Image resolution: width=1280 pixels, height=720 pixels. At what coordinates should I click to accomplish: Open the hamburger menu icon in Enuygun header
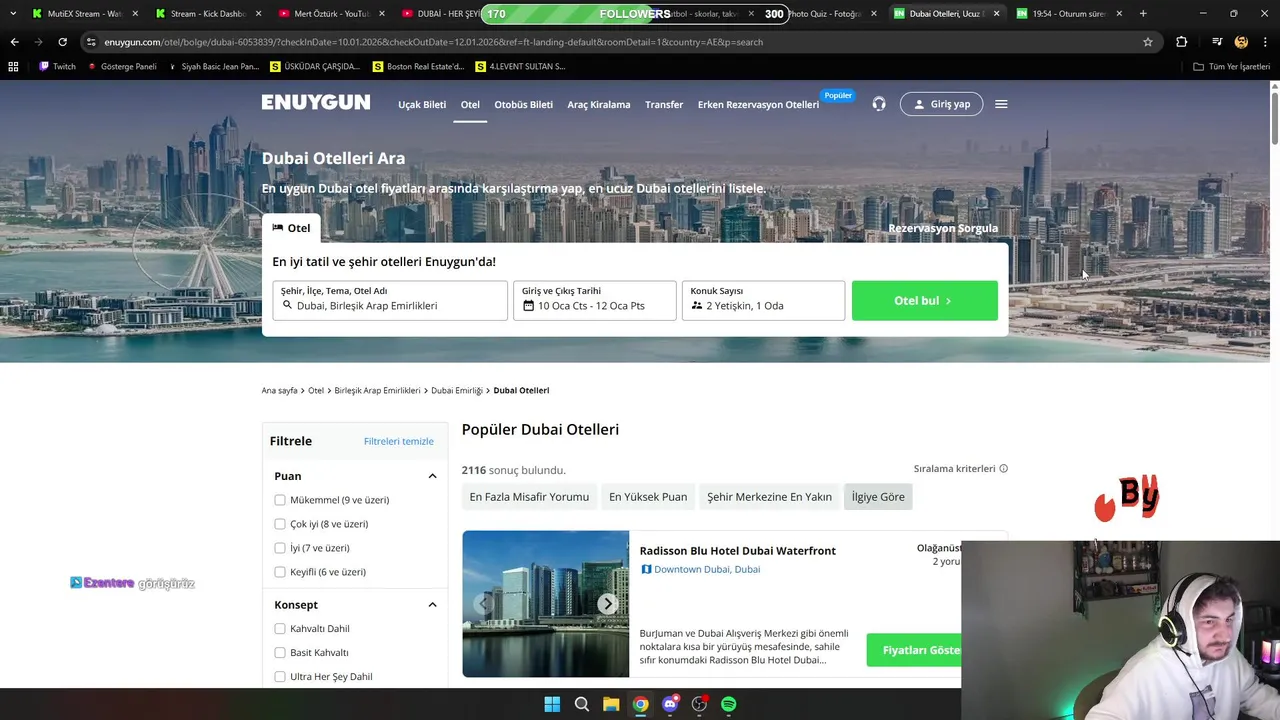[1001, 104]
